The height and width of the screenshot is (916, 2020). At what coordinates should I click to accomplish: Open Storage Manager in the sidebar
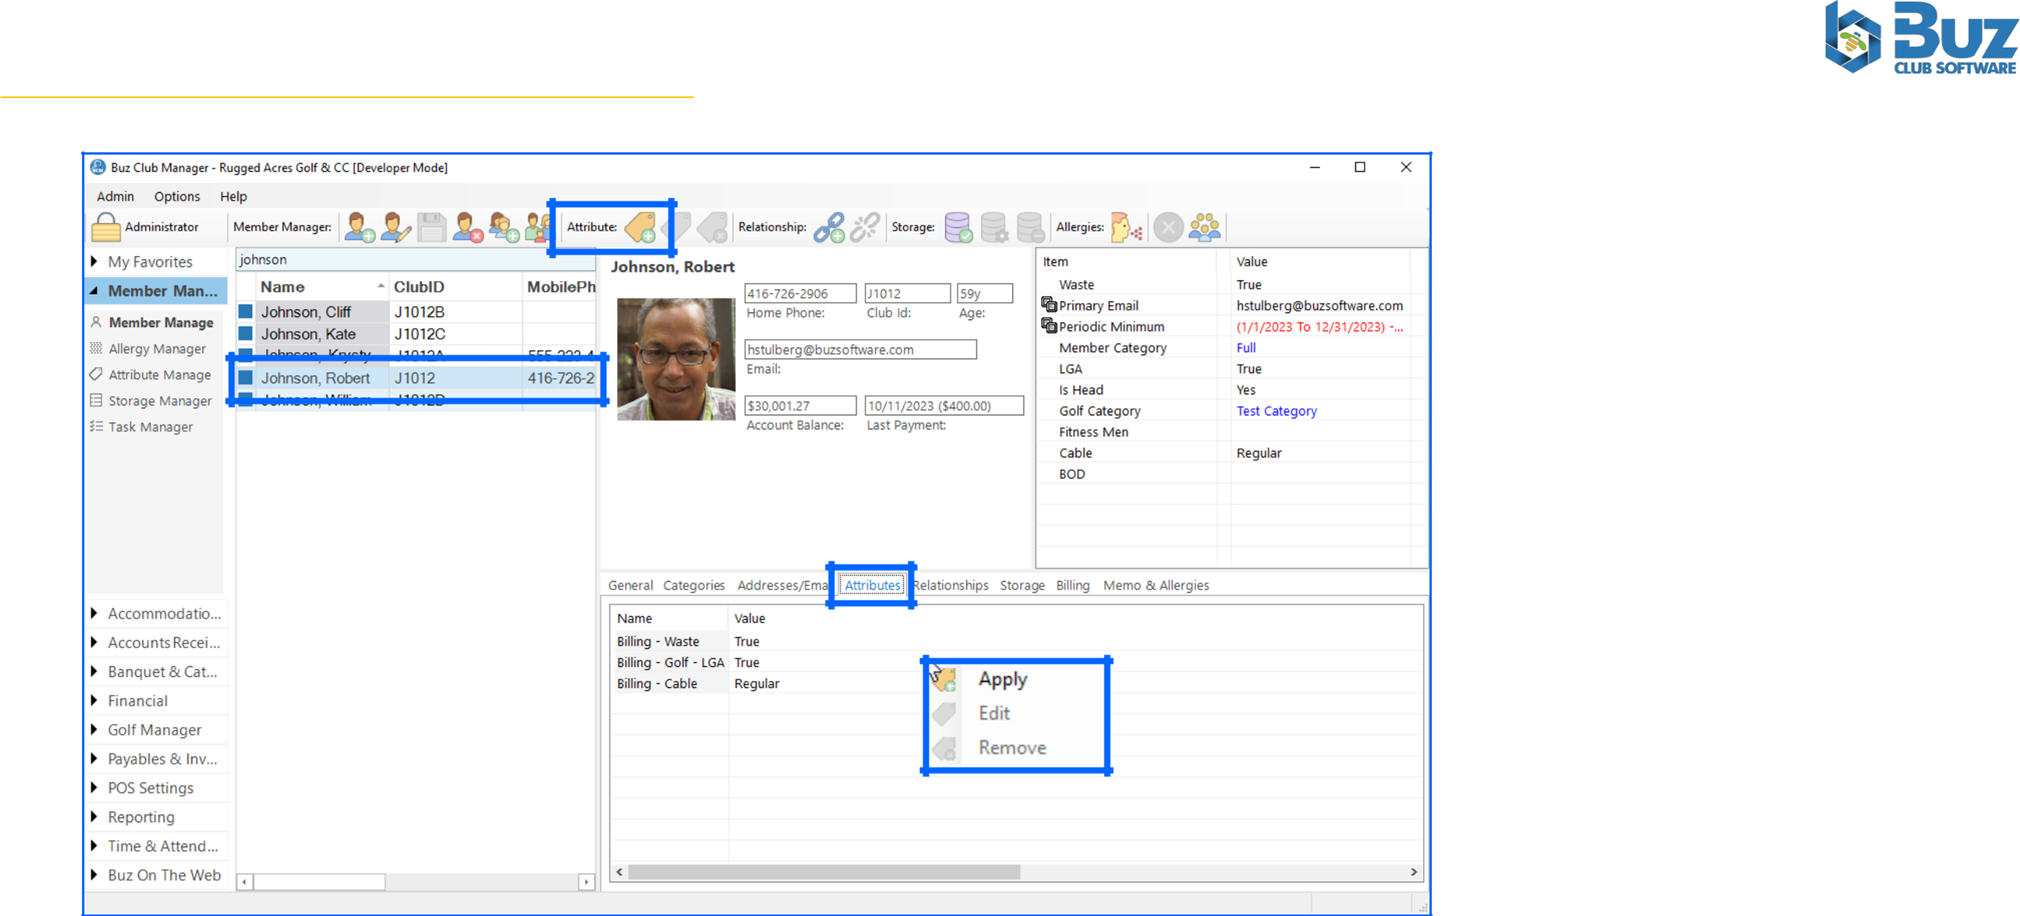(160, 401)
